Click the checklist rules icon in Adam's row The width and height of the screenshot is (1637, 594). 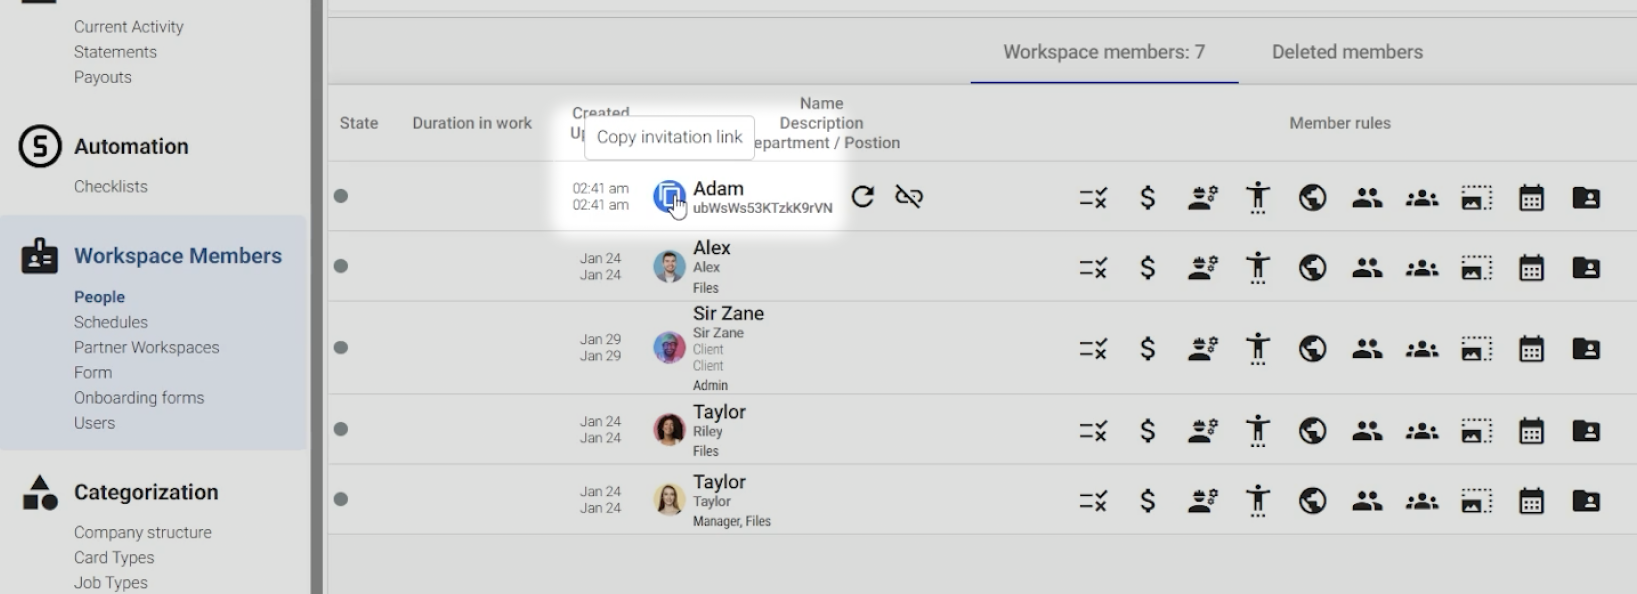click(1093, 198)
